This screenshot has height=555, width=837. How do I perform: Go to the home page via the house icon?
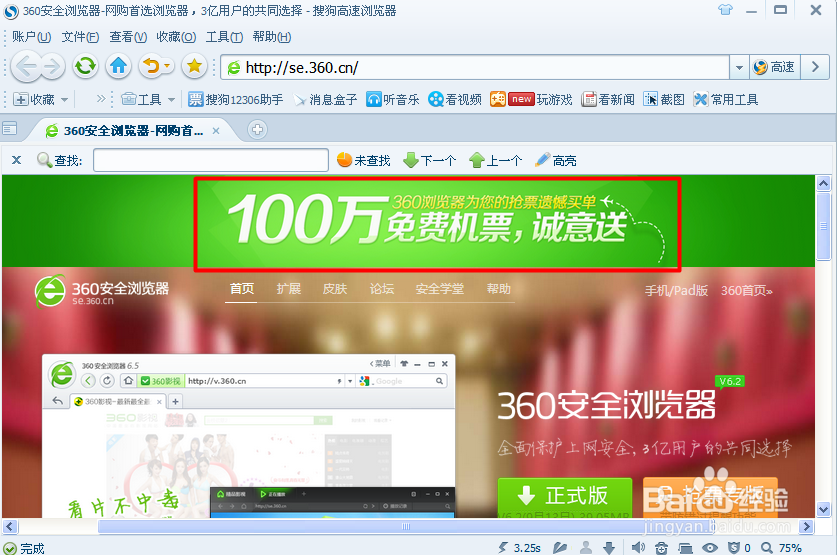pyautogui.click(x=119, y=66)
